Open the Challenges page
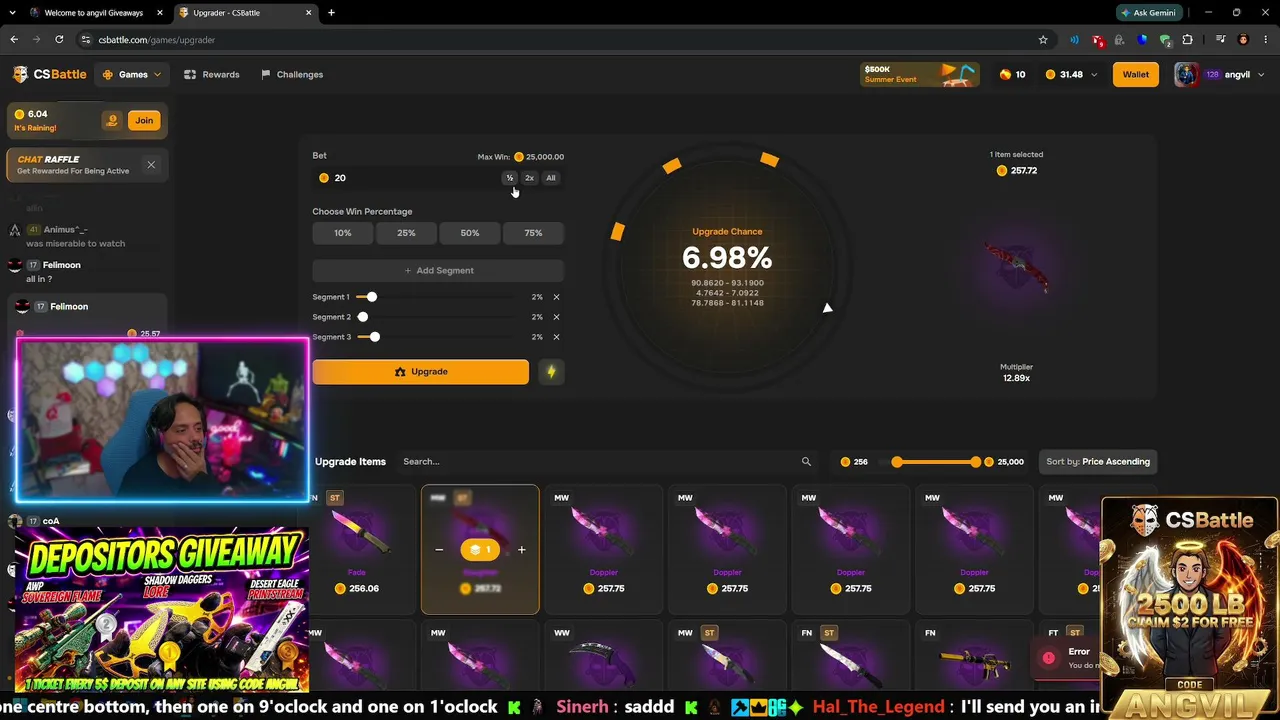Viewport: 1280px width, 720px height. point(292,74)
